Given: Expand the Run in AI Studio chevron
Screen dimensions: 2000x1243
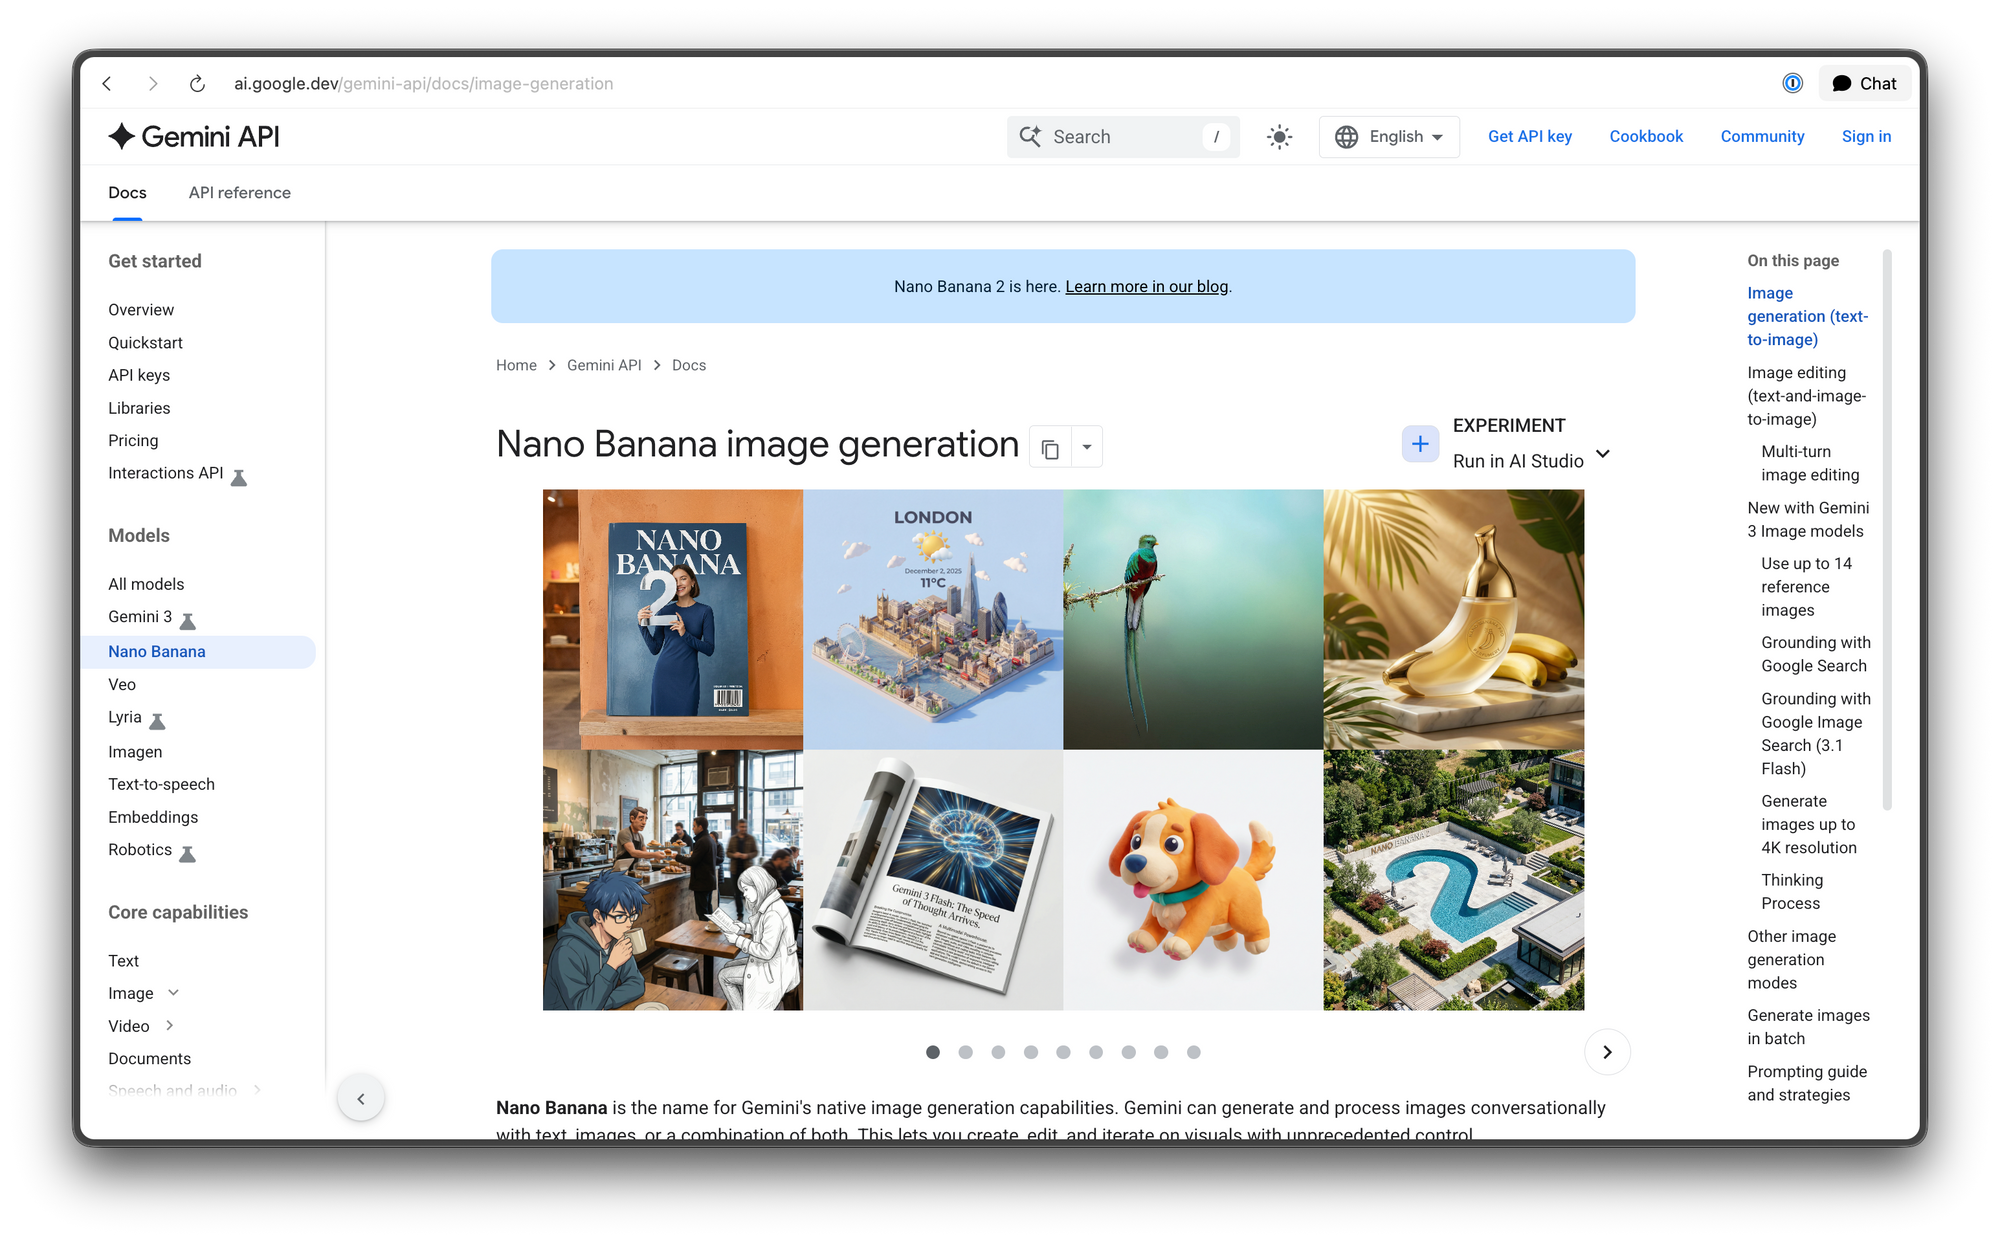Looking at the screenshot, I should [x=1603, y=455].
